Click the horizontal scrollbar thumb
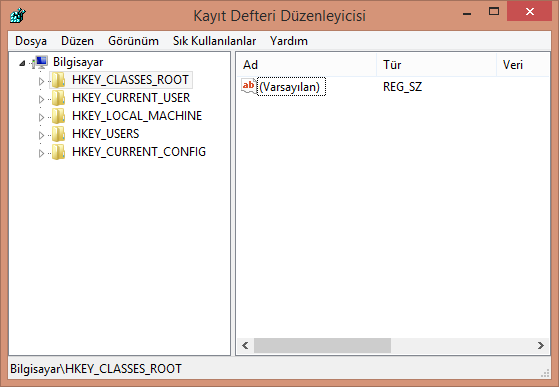 tap(322, 345)
